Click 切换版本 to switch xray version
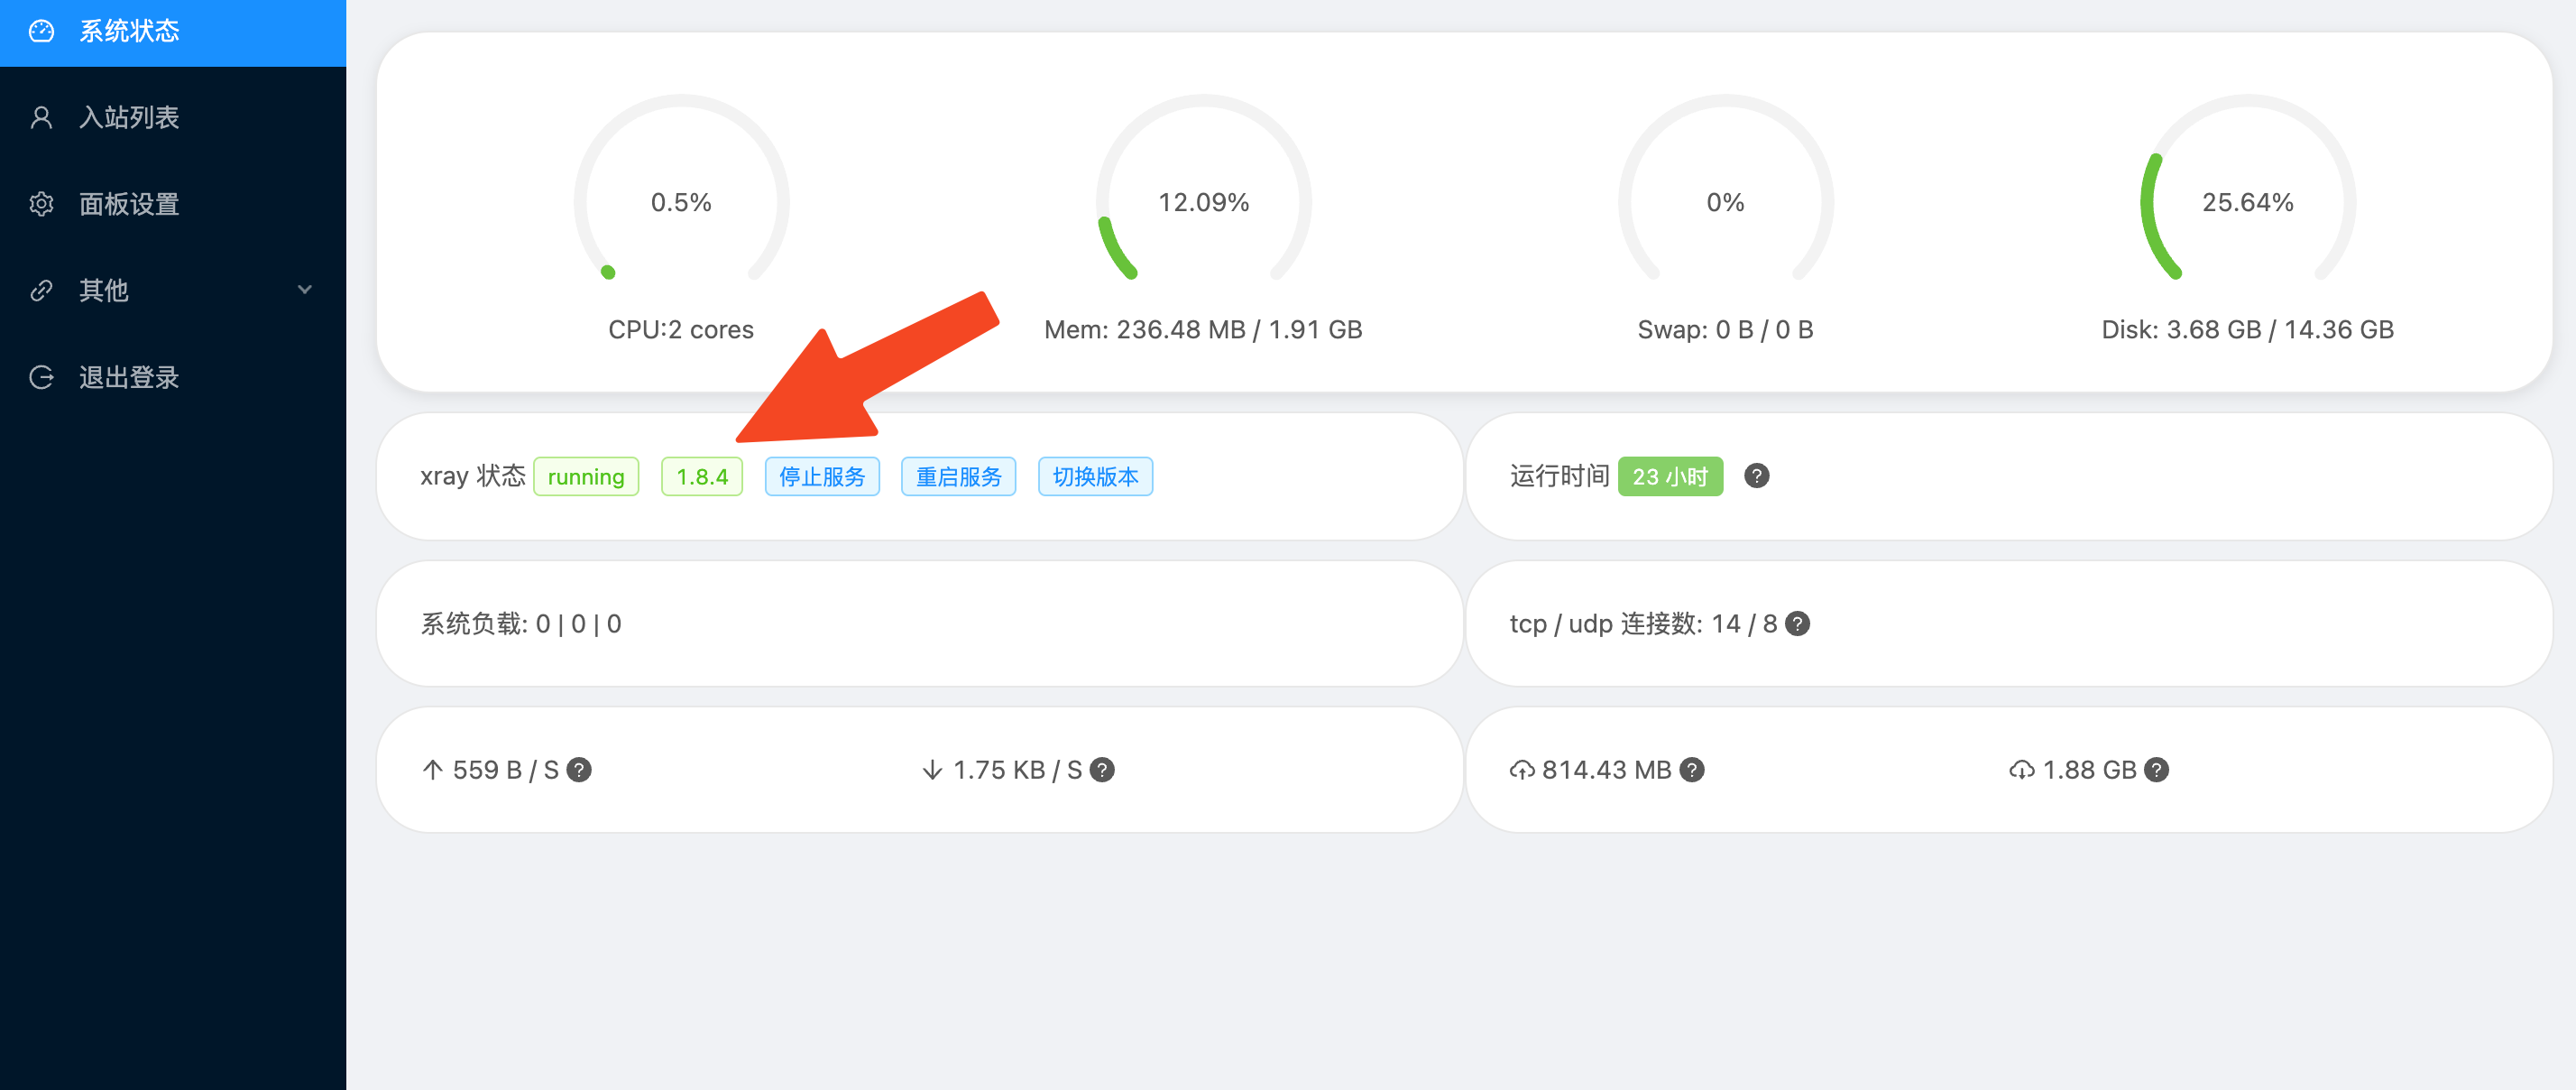 coord(1095,477)
